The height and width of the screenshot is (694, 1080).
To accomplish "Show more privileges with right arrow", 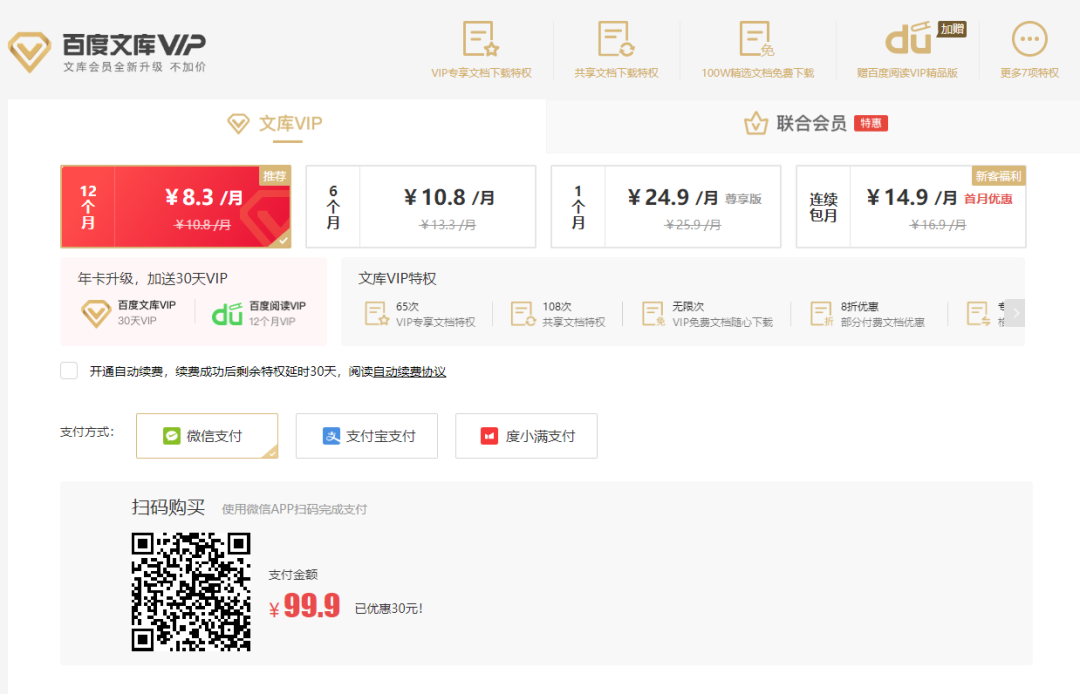I will point(1015,313).
